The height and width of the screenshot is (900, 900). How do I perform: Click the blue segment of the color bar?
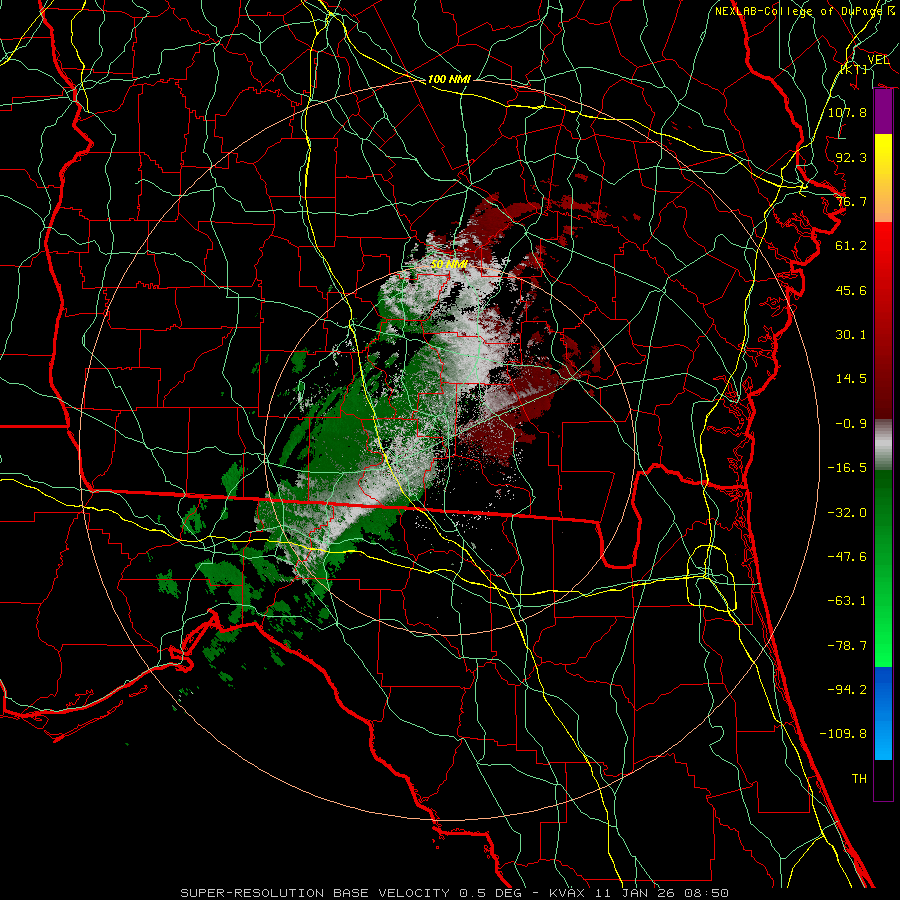tap(883, 713)
